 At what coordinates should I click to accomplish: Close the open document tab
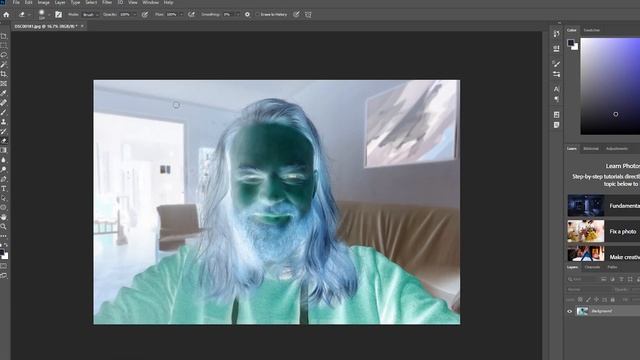tap(82, 26)
